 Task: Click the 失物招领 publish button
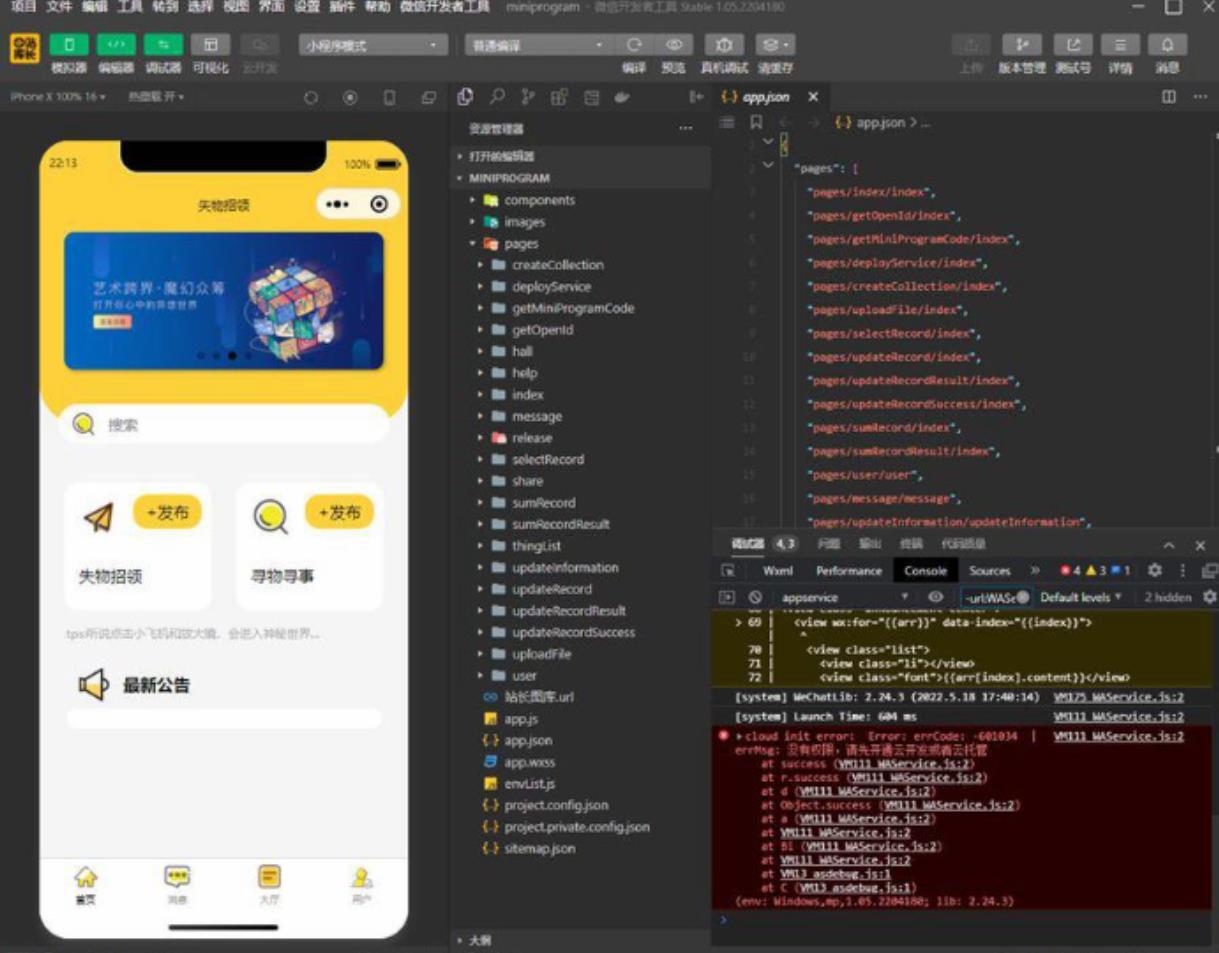(x=167, y=512)
